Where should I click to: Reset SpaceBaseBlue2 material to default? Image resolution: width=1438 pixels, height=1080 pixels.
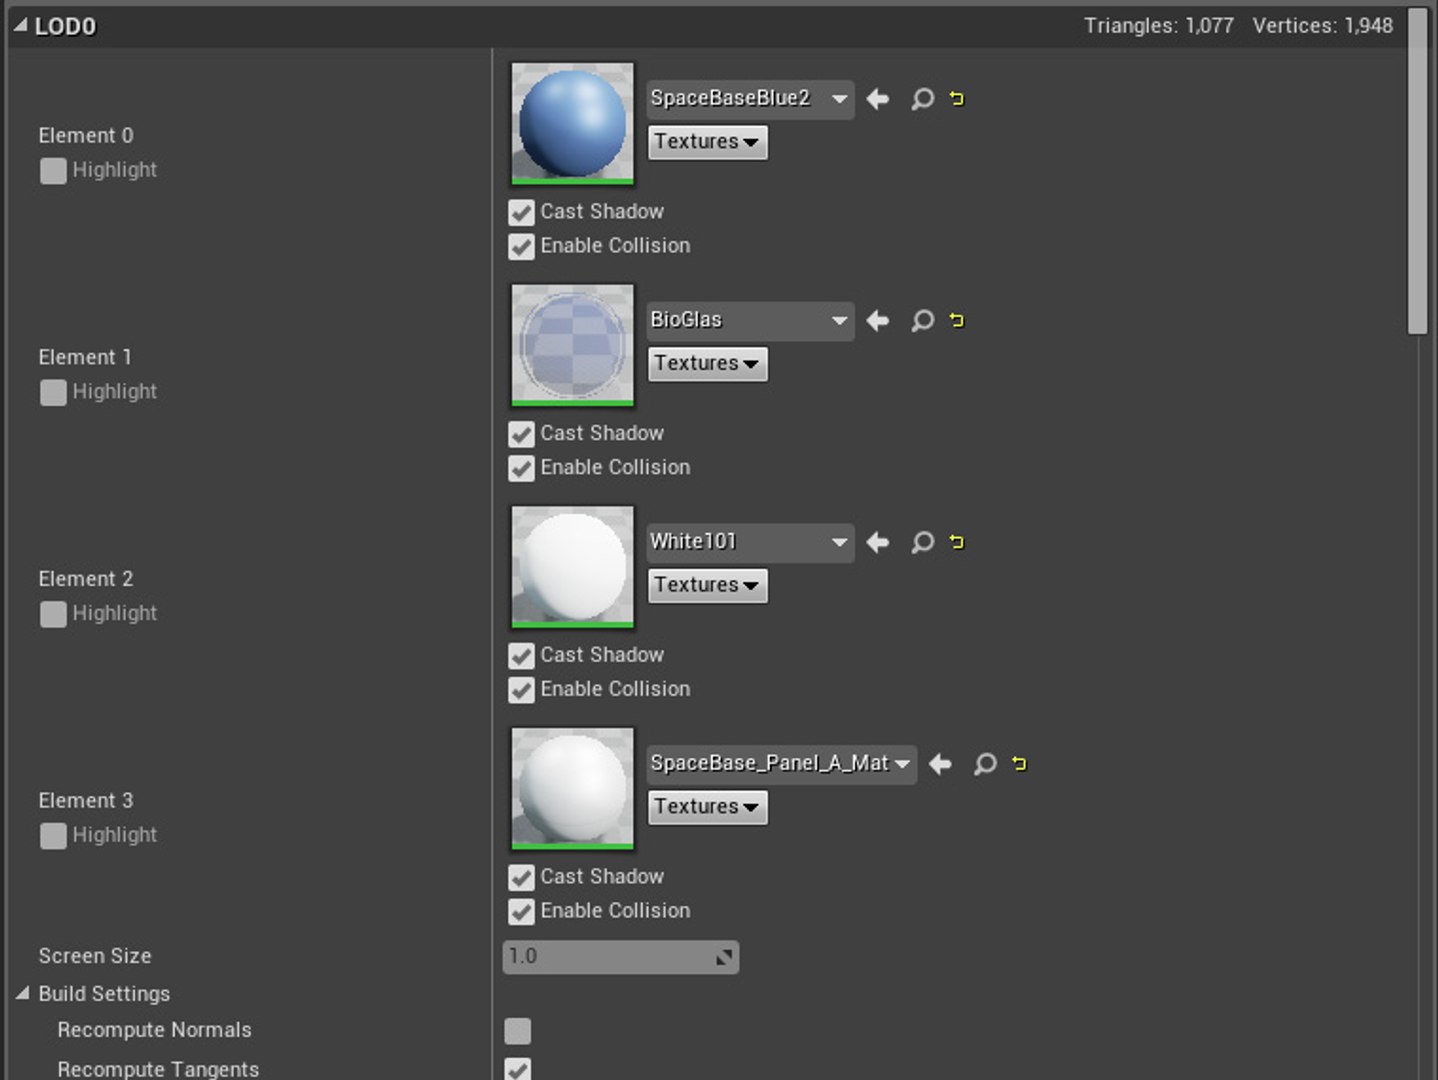(x=957, y=99)
